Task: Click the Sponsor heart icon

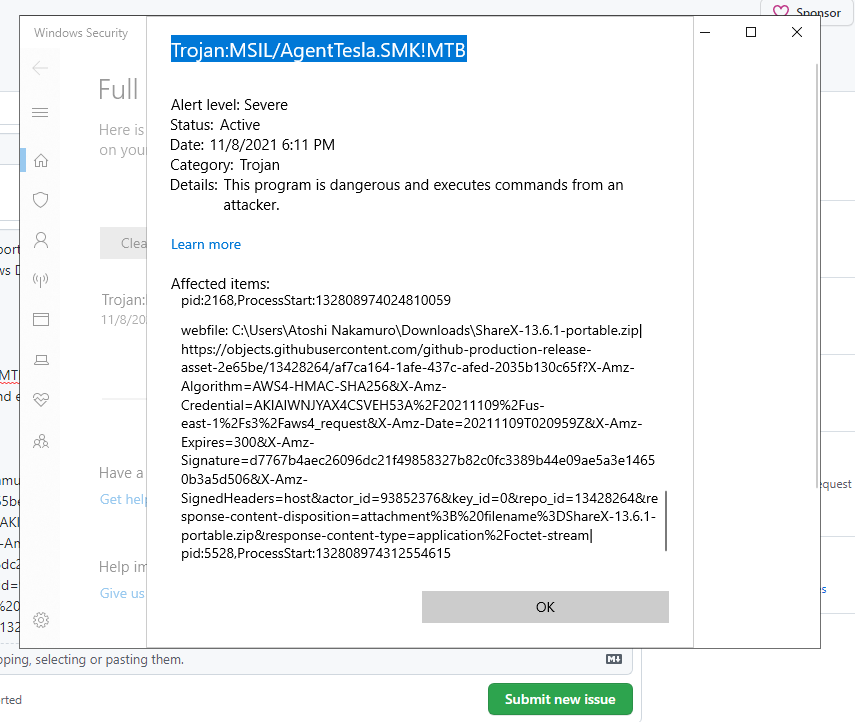Action: (x=781, y=11)
